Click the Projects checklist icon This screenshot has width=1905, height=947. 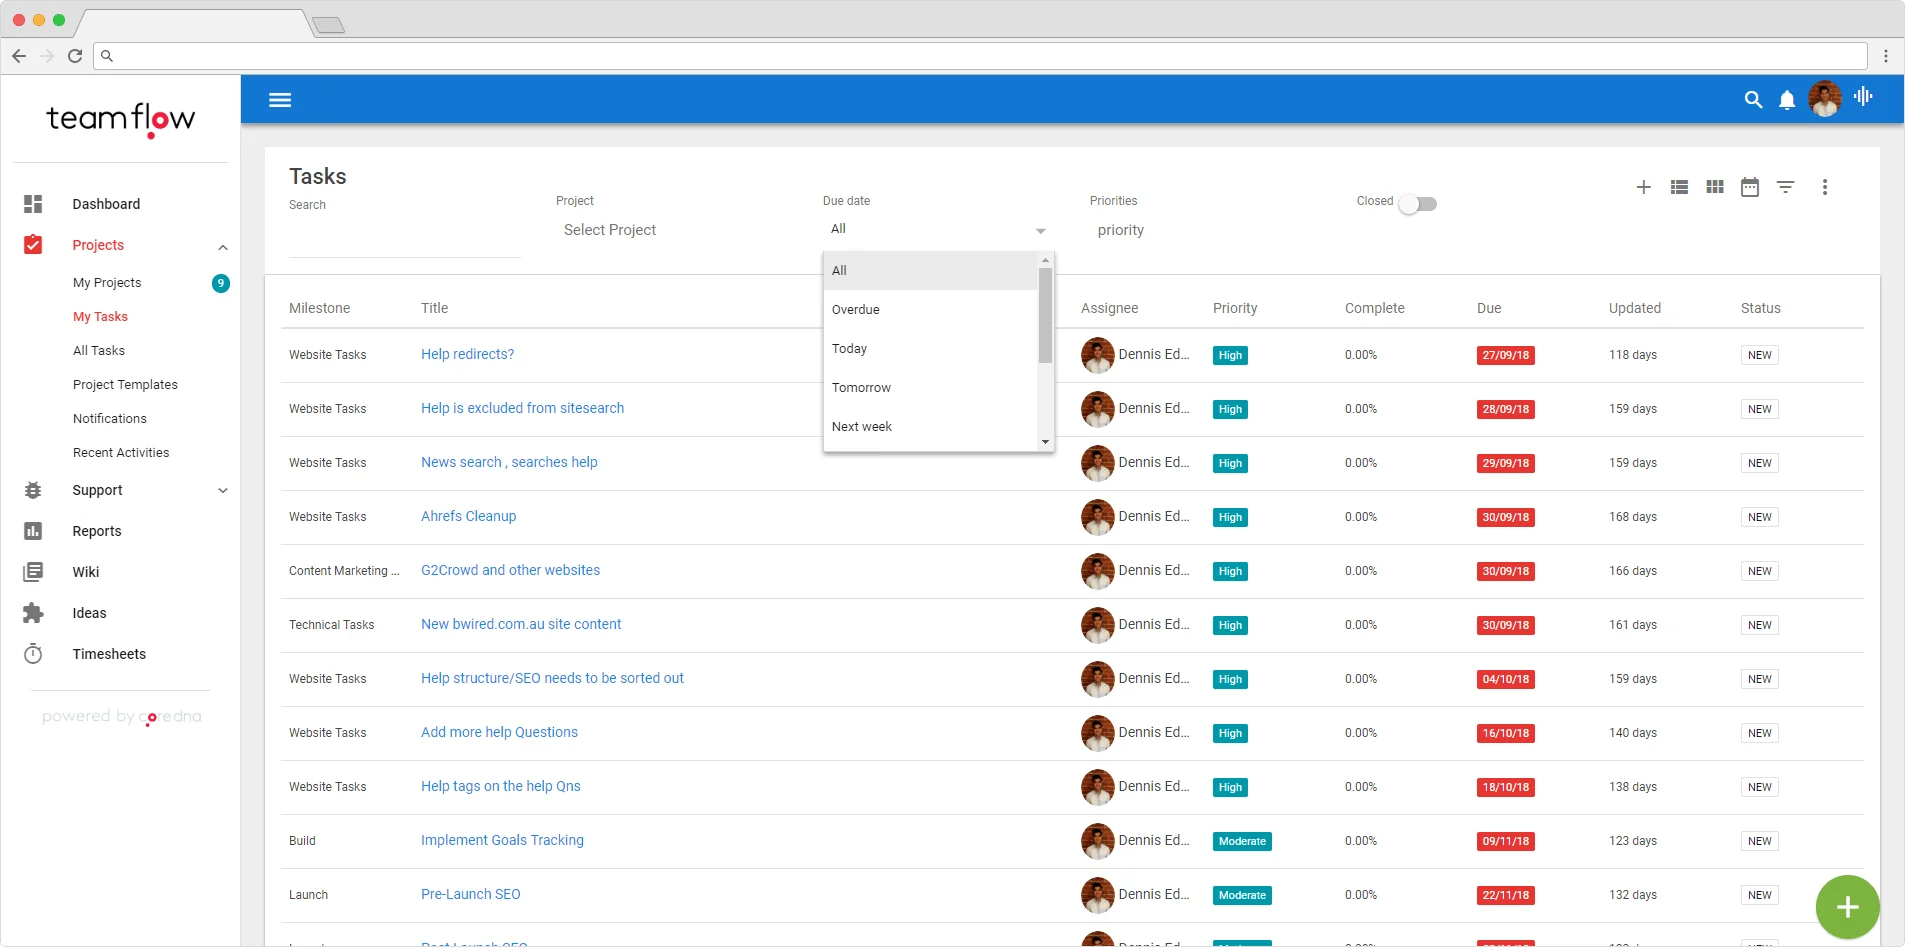click(33, 244)
